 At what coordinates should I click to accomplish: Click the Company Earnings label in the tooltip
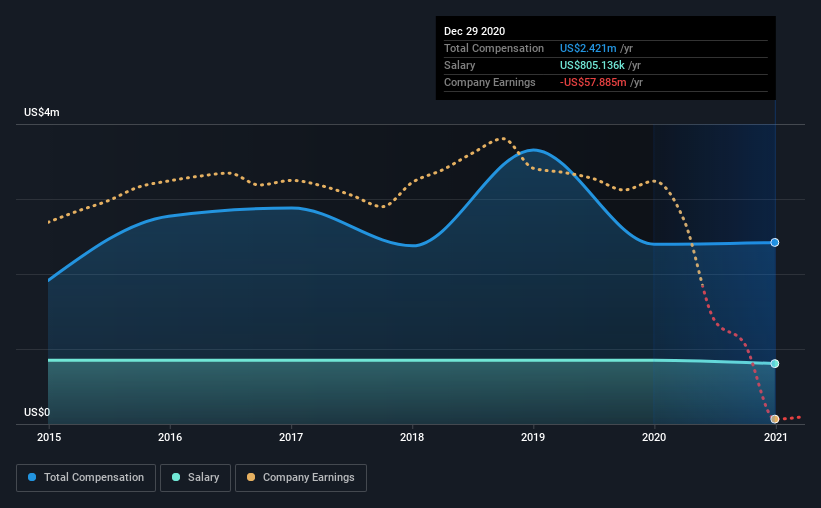pos(490,82)
